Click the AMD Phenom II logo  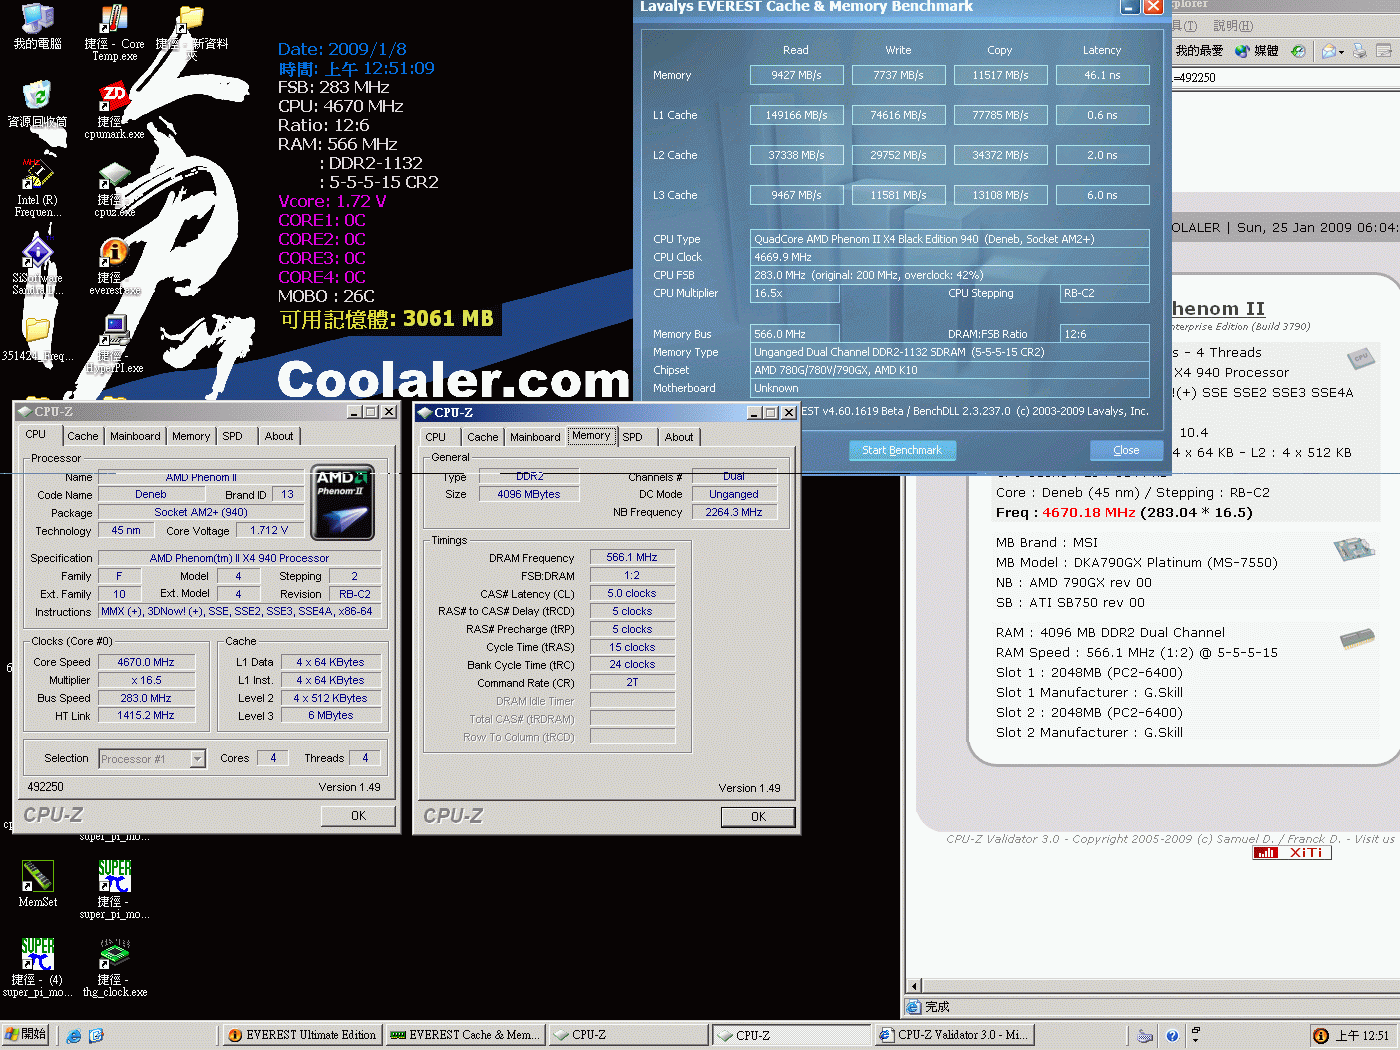[x=343, y=502]
